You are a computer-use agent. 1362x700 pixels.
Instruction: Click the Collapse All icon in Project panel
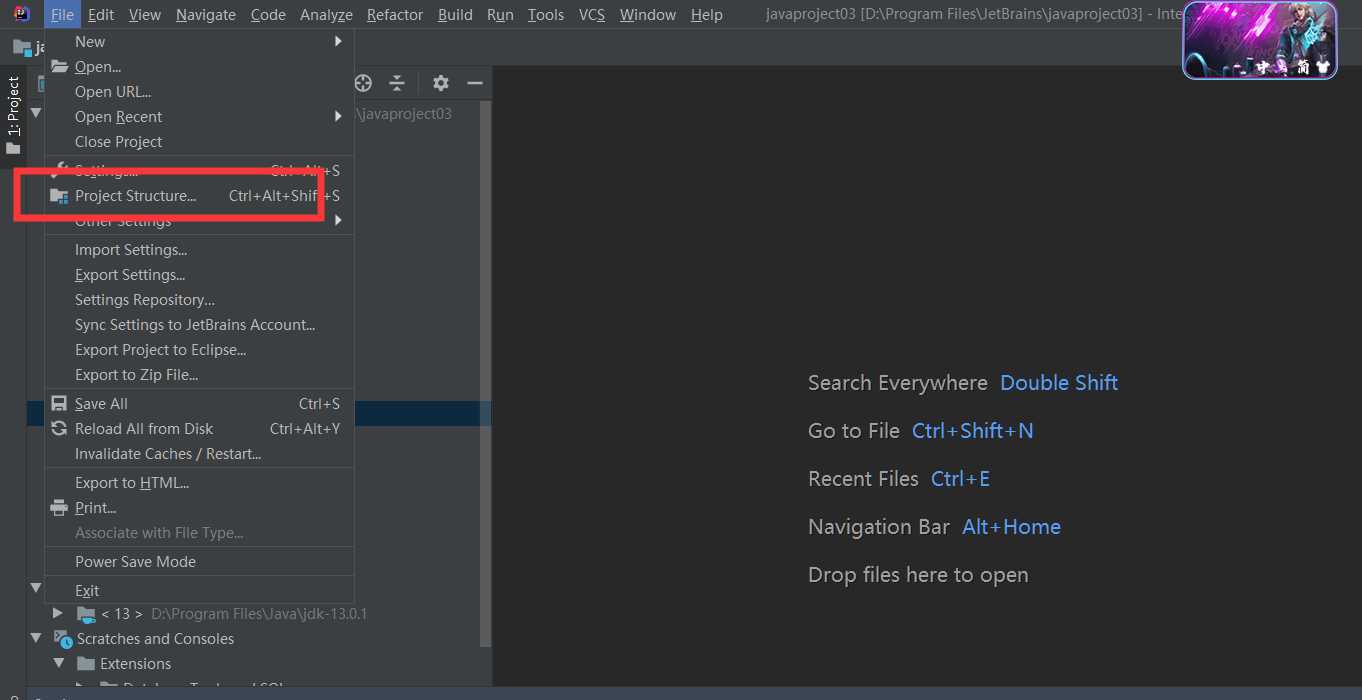(397, 83)
